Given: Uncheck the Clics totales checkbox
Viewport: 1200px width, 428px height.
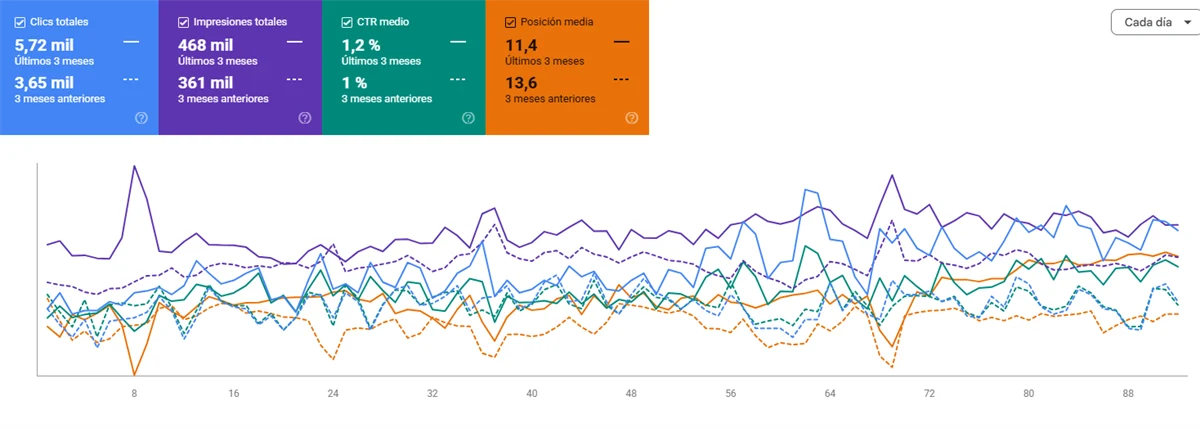Looking at the screenshot, I should (x=20, y=21).
